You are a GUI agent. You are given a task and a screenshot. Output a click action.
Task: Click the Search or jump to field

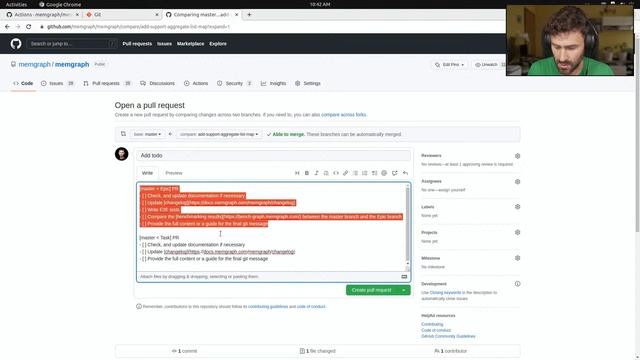[72, 44]
